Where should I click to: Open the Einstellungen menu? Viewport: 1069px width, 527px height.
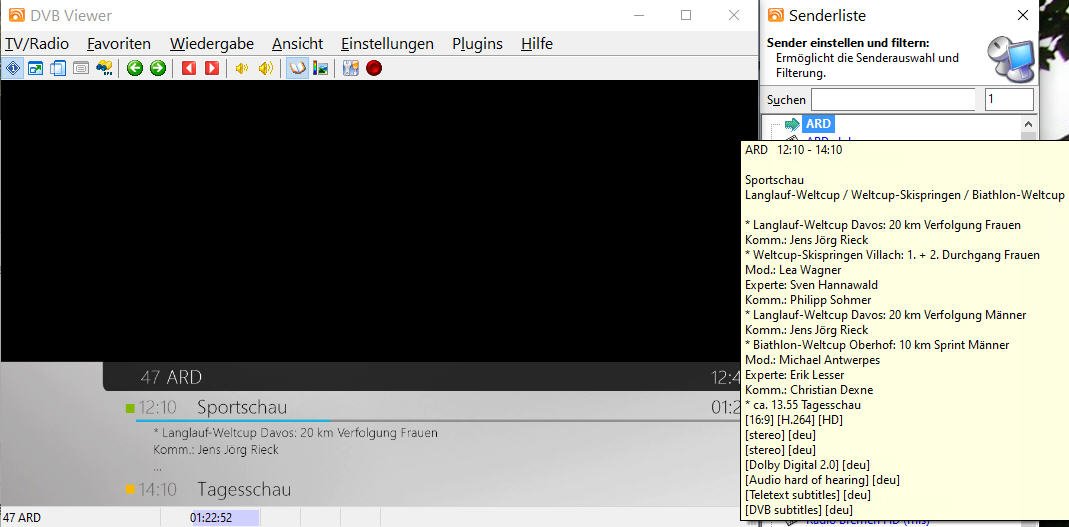[x=387, y=44]
